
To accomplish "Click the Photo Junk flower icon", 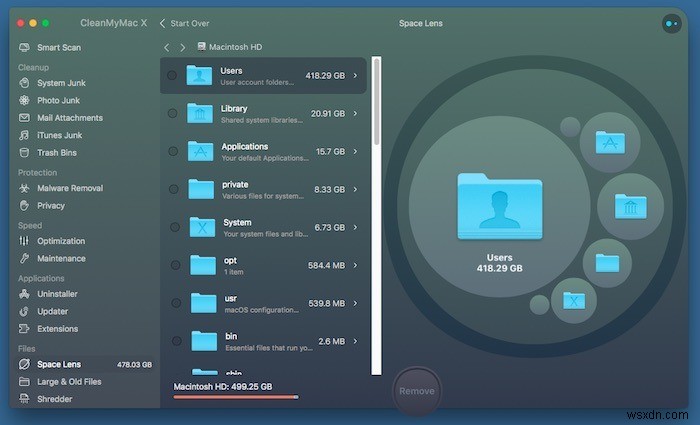I will click(x=24, y=100).
